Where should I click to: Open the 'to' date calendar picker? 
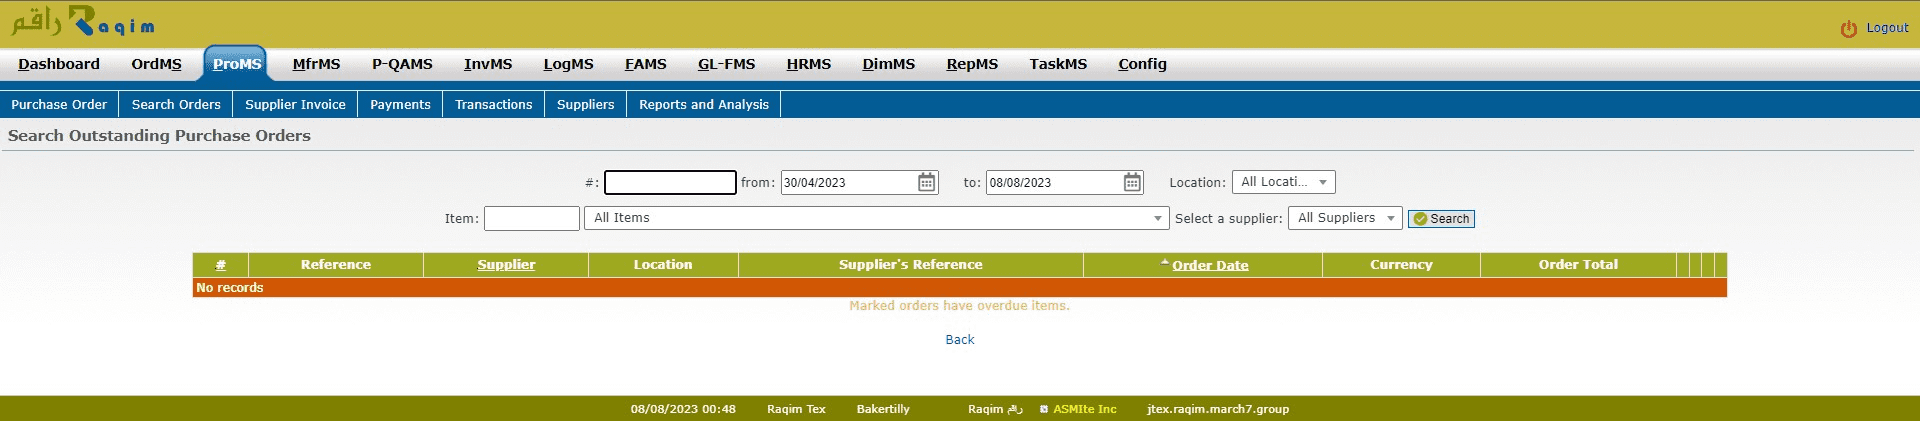click(1131, 182)
